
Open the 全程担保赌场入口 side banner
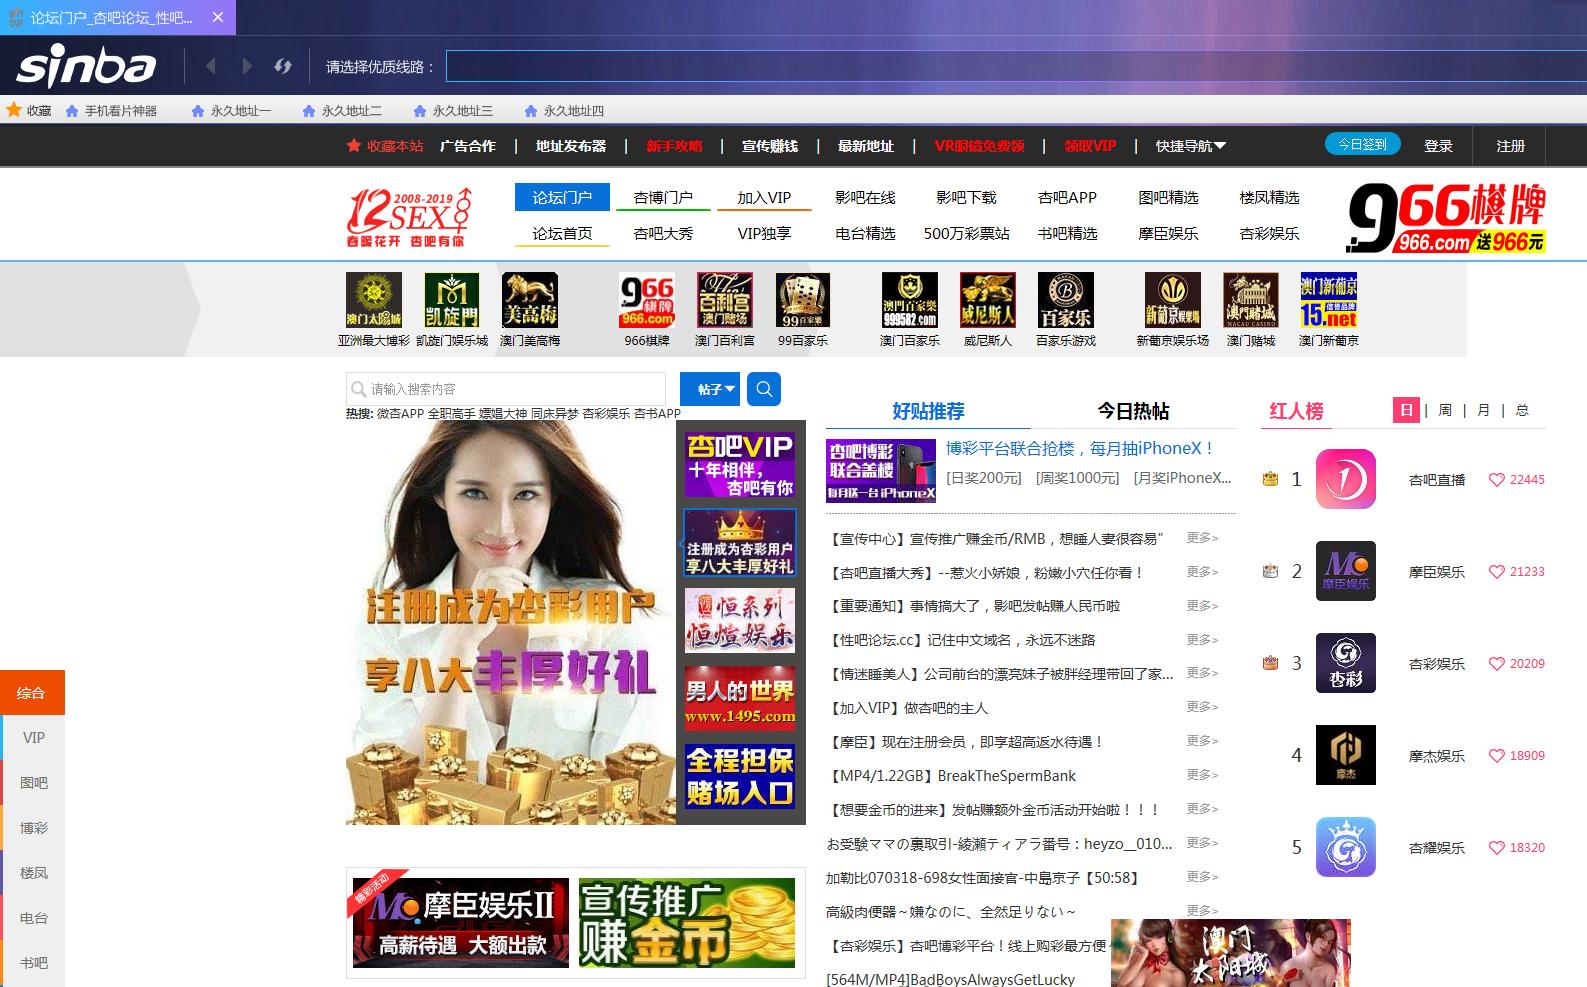(740, 777)
